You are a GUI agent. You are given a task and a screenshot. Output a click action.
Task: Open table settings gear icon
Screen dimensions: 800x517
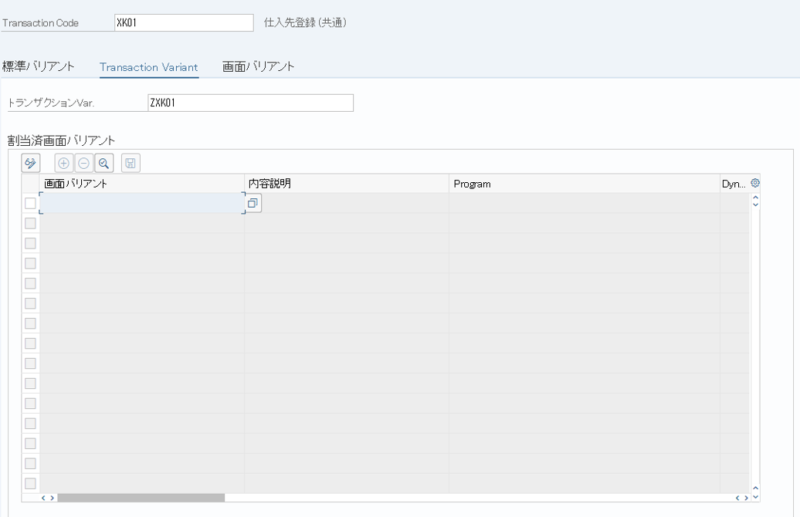pos(755,184)
